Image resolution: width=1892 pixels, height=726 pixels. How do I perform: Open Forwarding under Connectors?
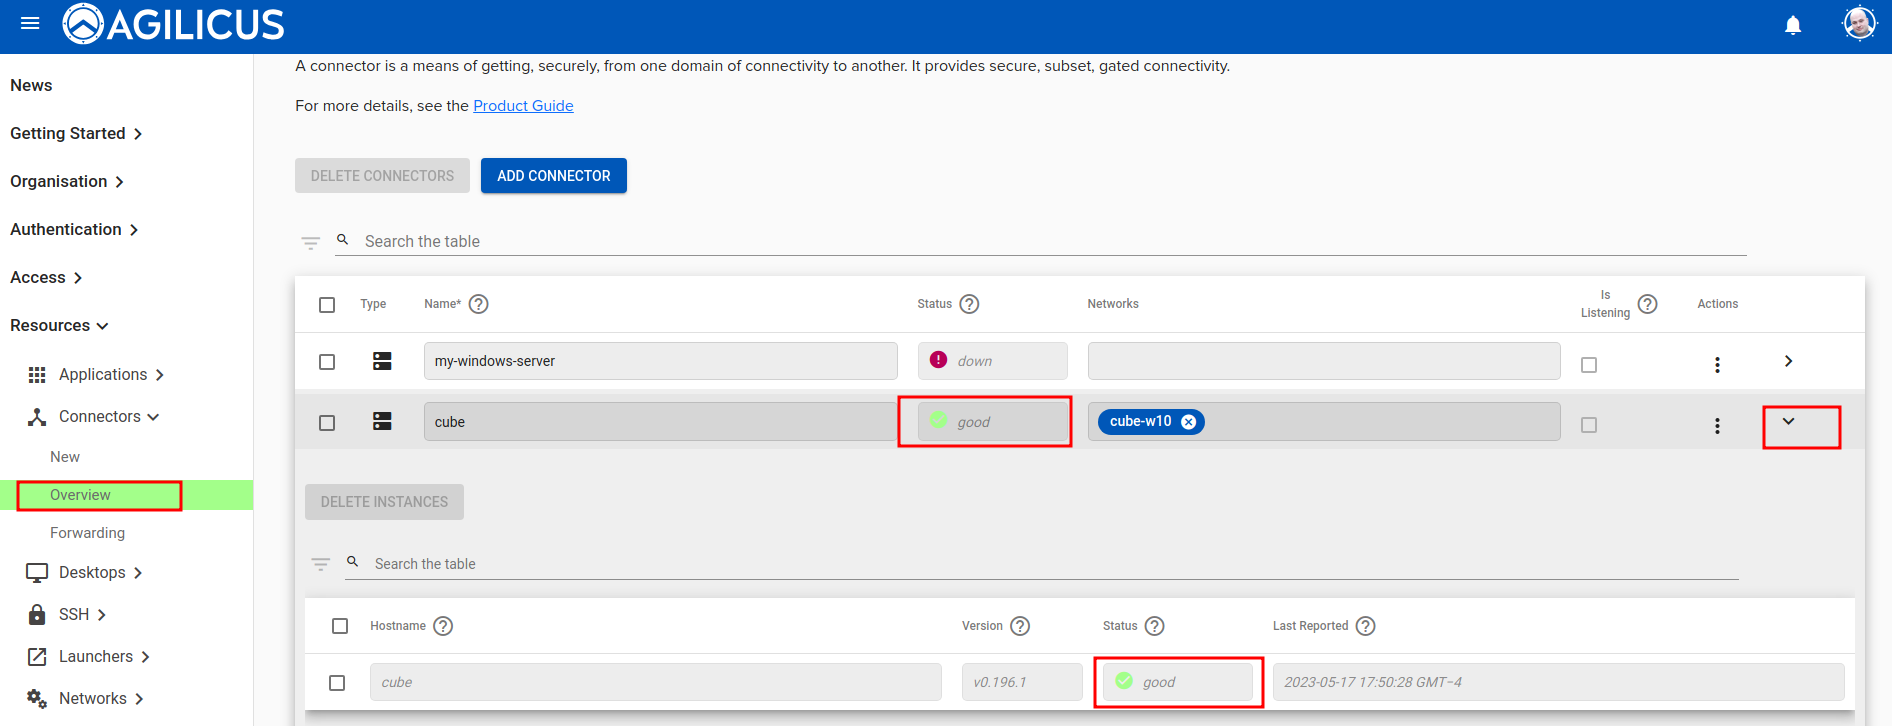point(87,533)
